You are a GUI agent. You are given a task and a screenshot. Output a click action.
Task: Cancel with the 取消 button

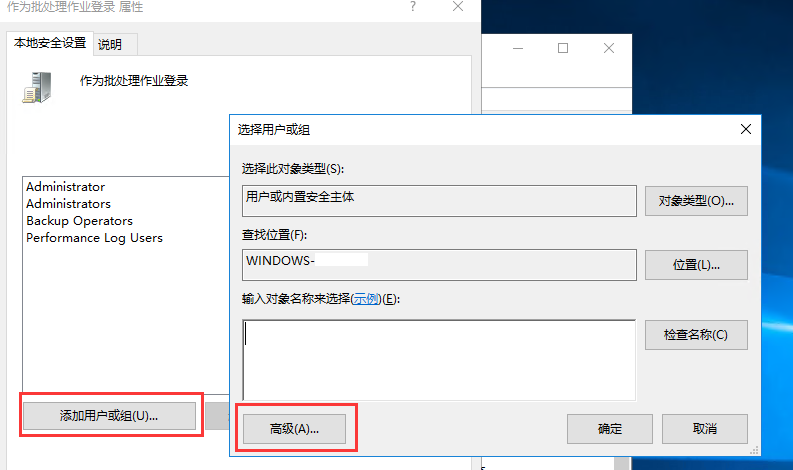(x=705, y=429)
